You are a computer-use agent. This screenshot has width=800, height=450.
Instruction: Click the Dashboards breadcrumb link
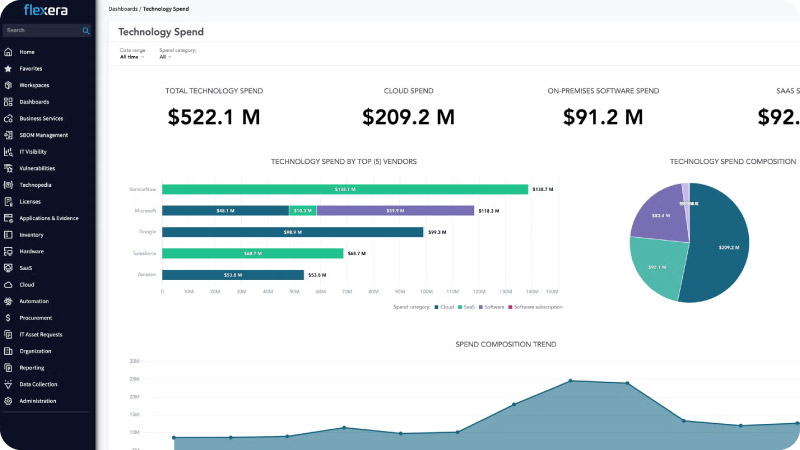[x=123, y=9]
